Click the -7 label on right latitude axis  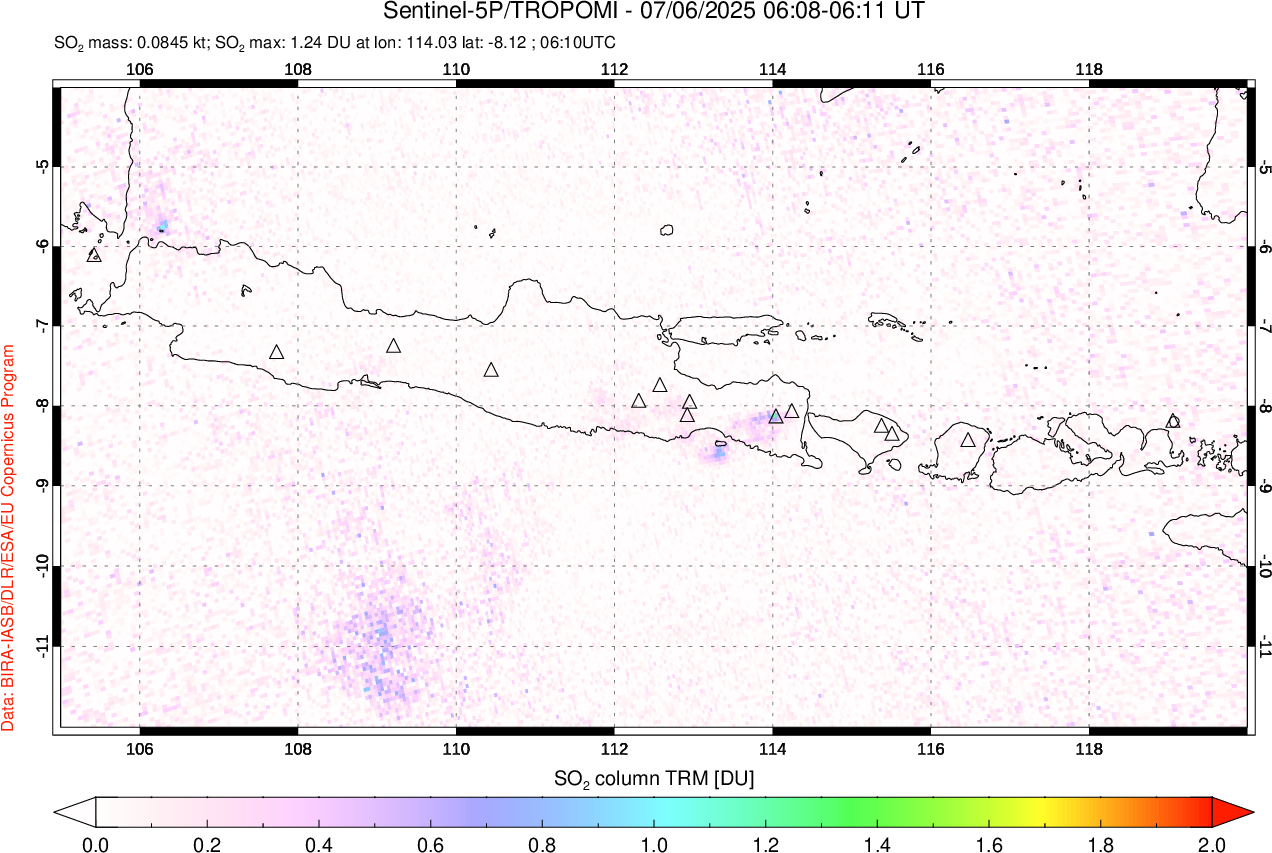[1265, 326]
